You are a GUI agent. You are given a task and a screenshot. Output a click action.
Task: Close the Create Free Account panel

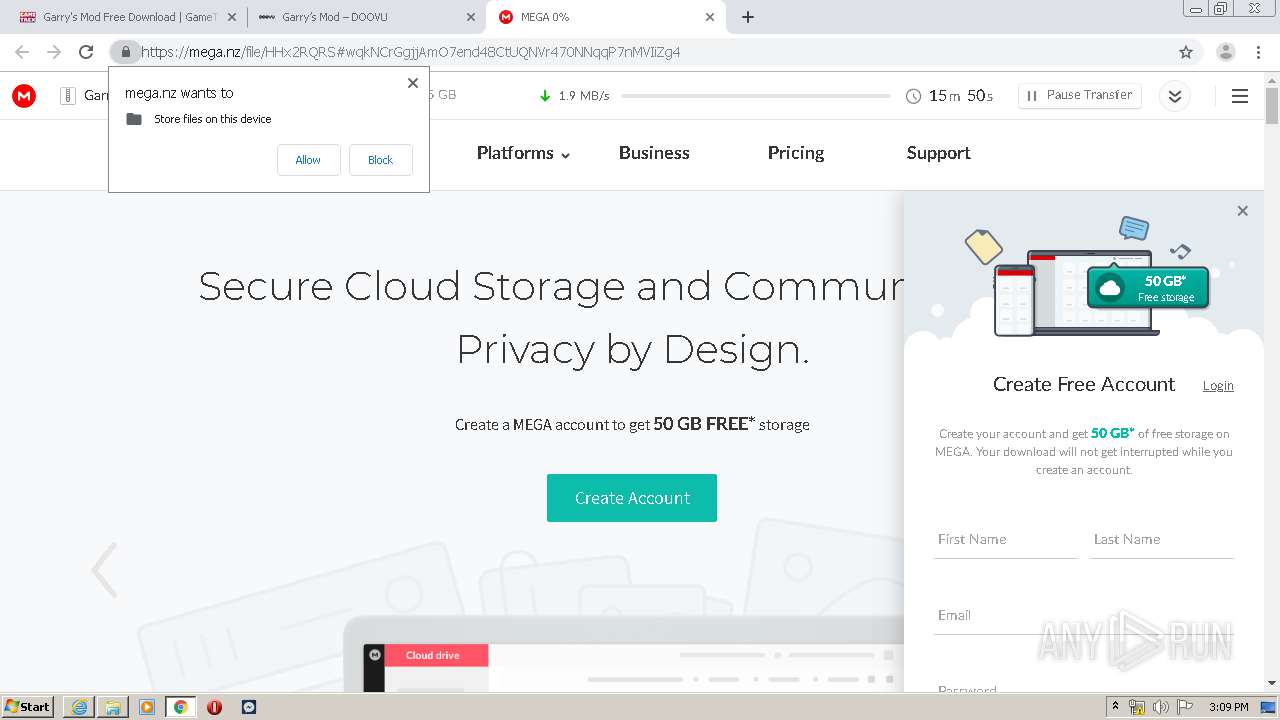click(1242, 211)
